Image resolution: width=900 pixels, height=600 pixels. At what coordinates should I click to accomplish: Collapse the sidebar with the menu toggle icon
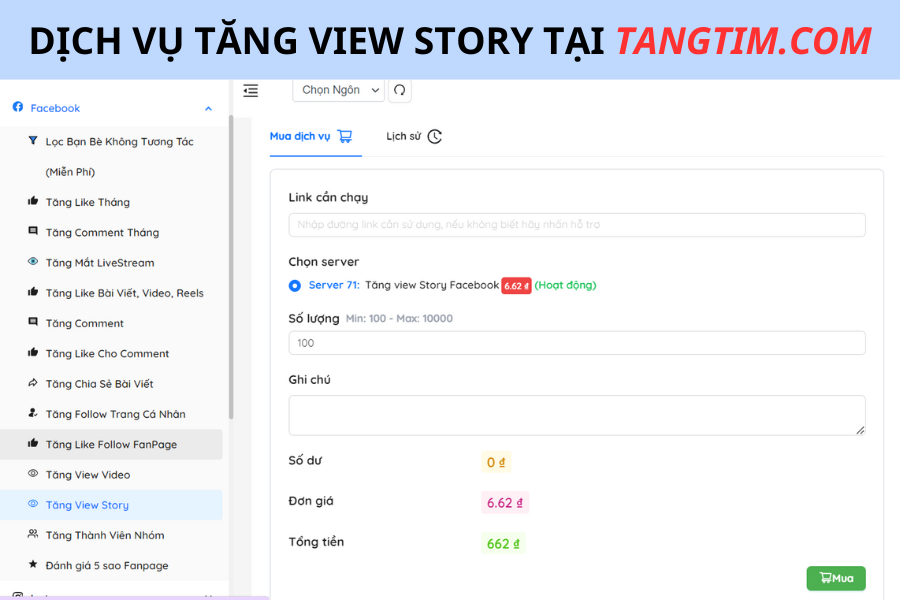point(251,90)
